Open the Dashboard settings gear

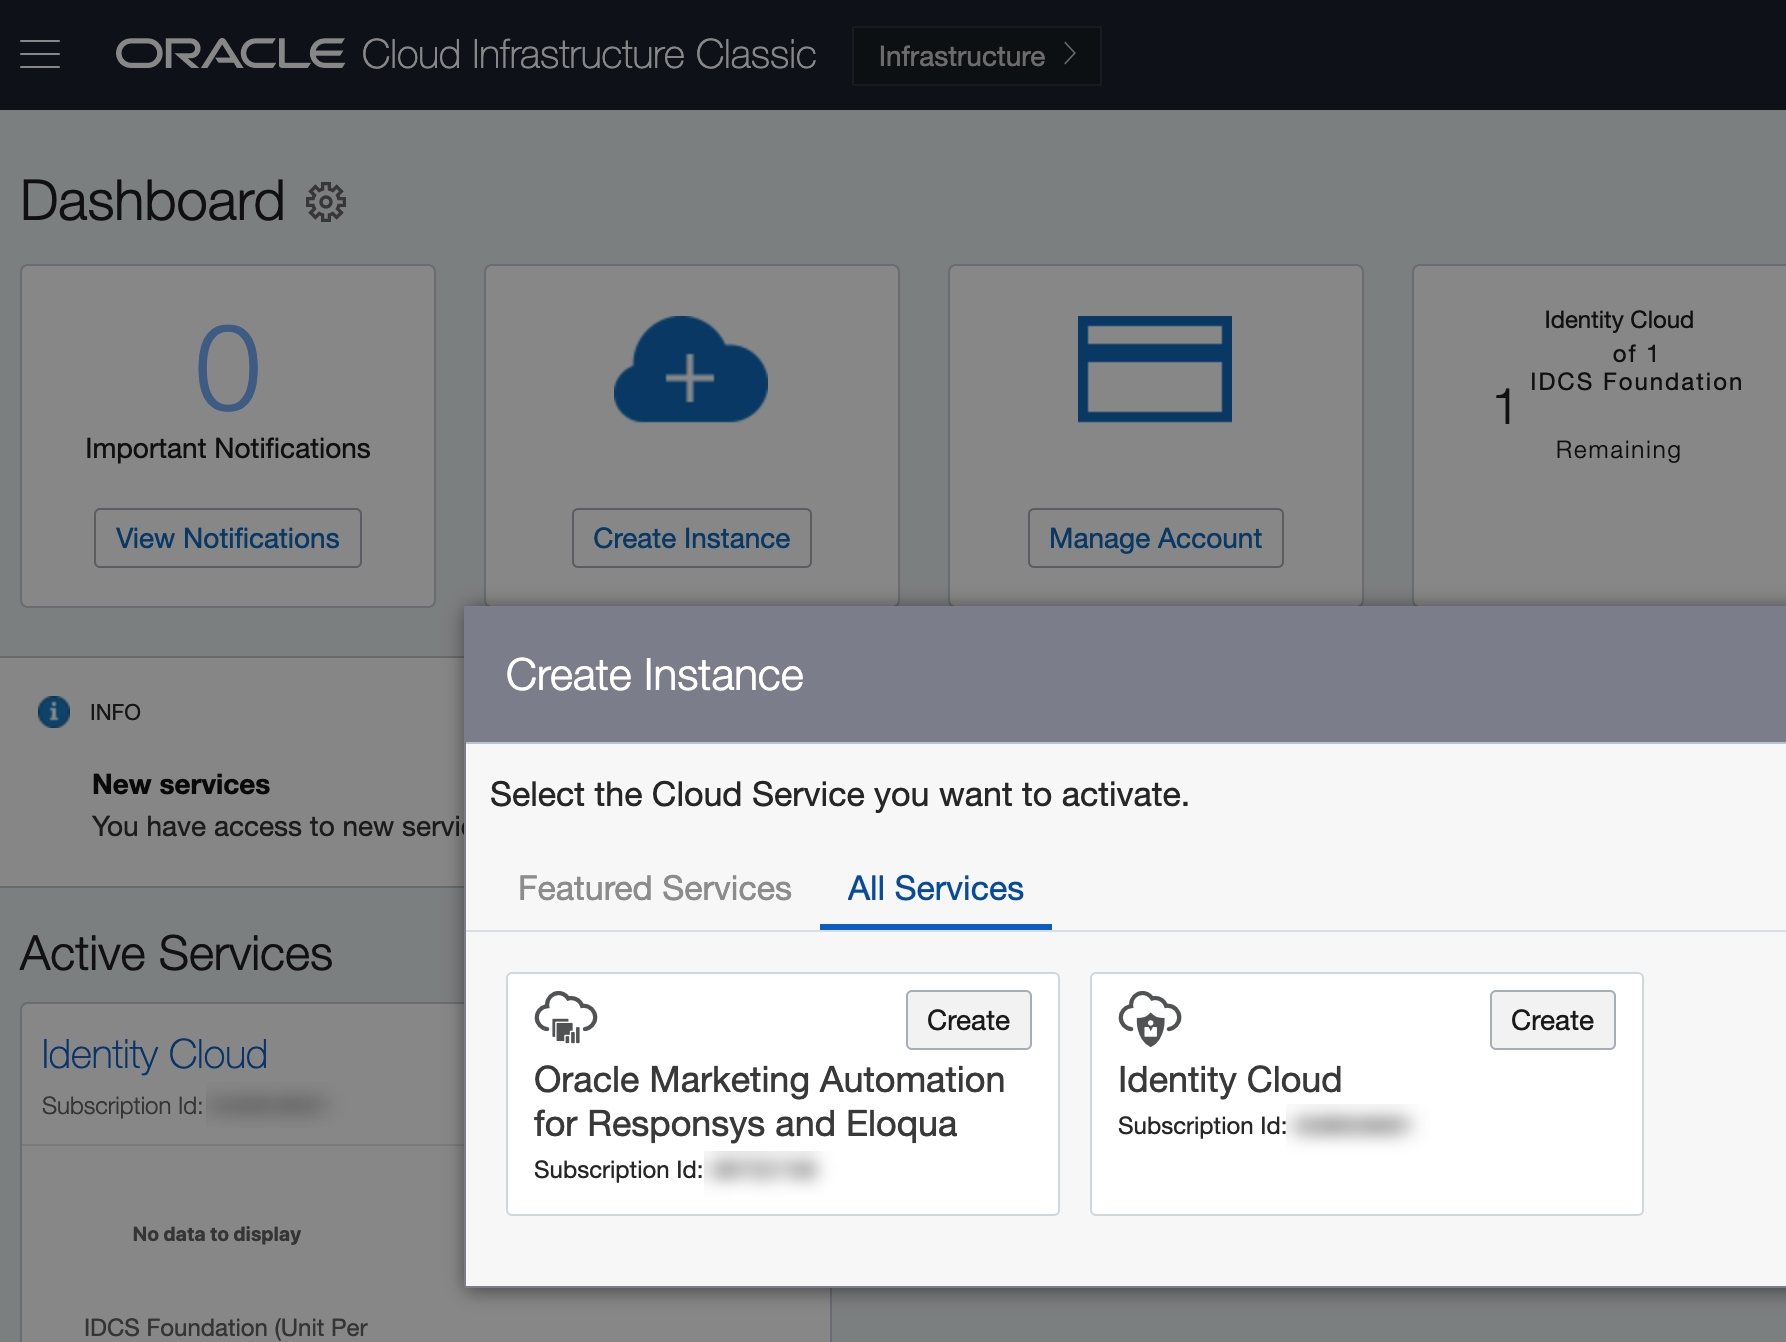[326, 202]
